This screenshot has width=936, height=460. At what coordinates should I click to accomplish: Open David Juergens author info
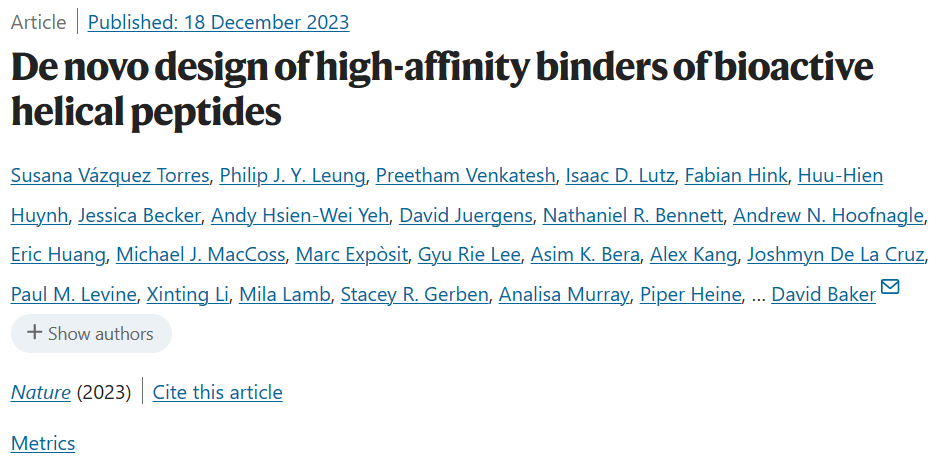[x=466, y=215]
